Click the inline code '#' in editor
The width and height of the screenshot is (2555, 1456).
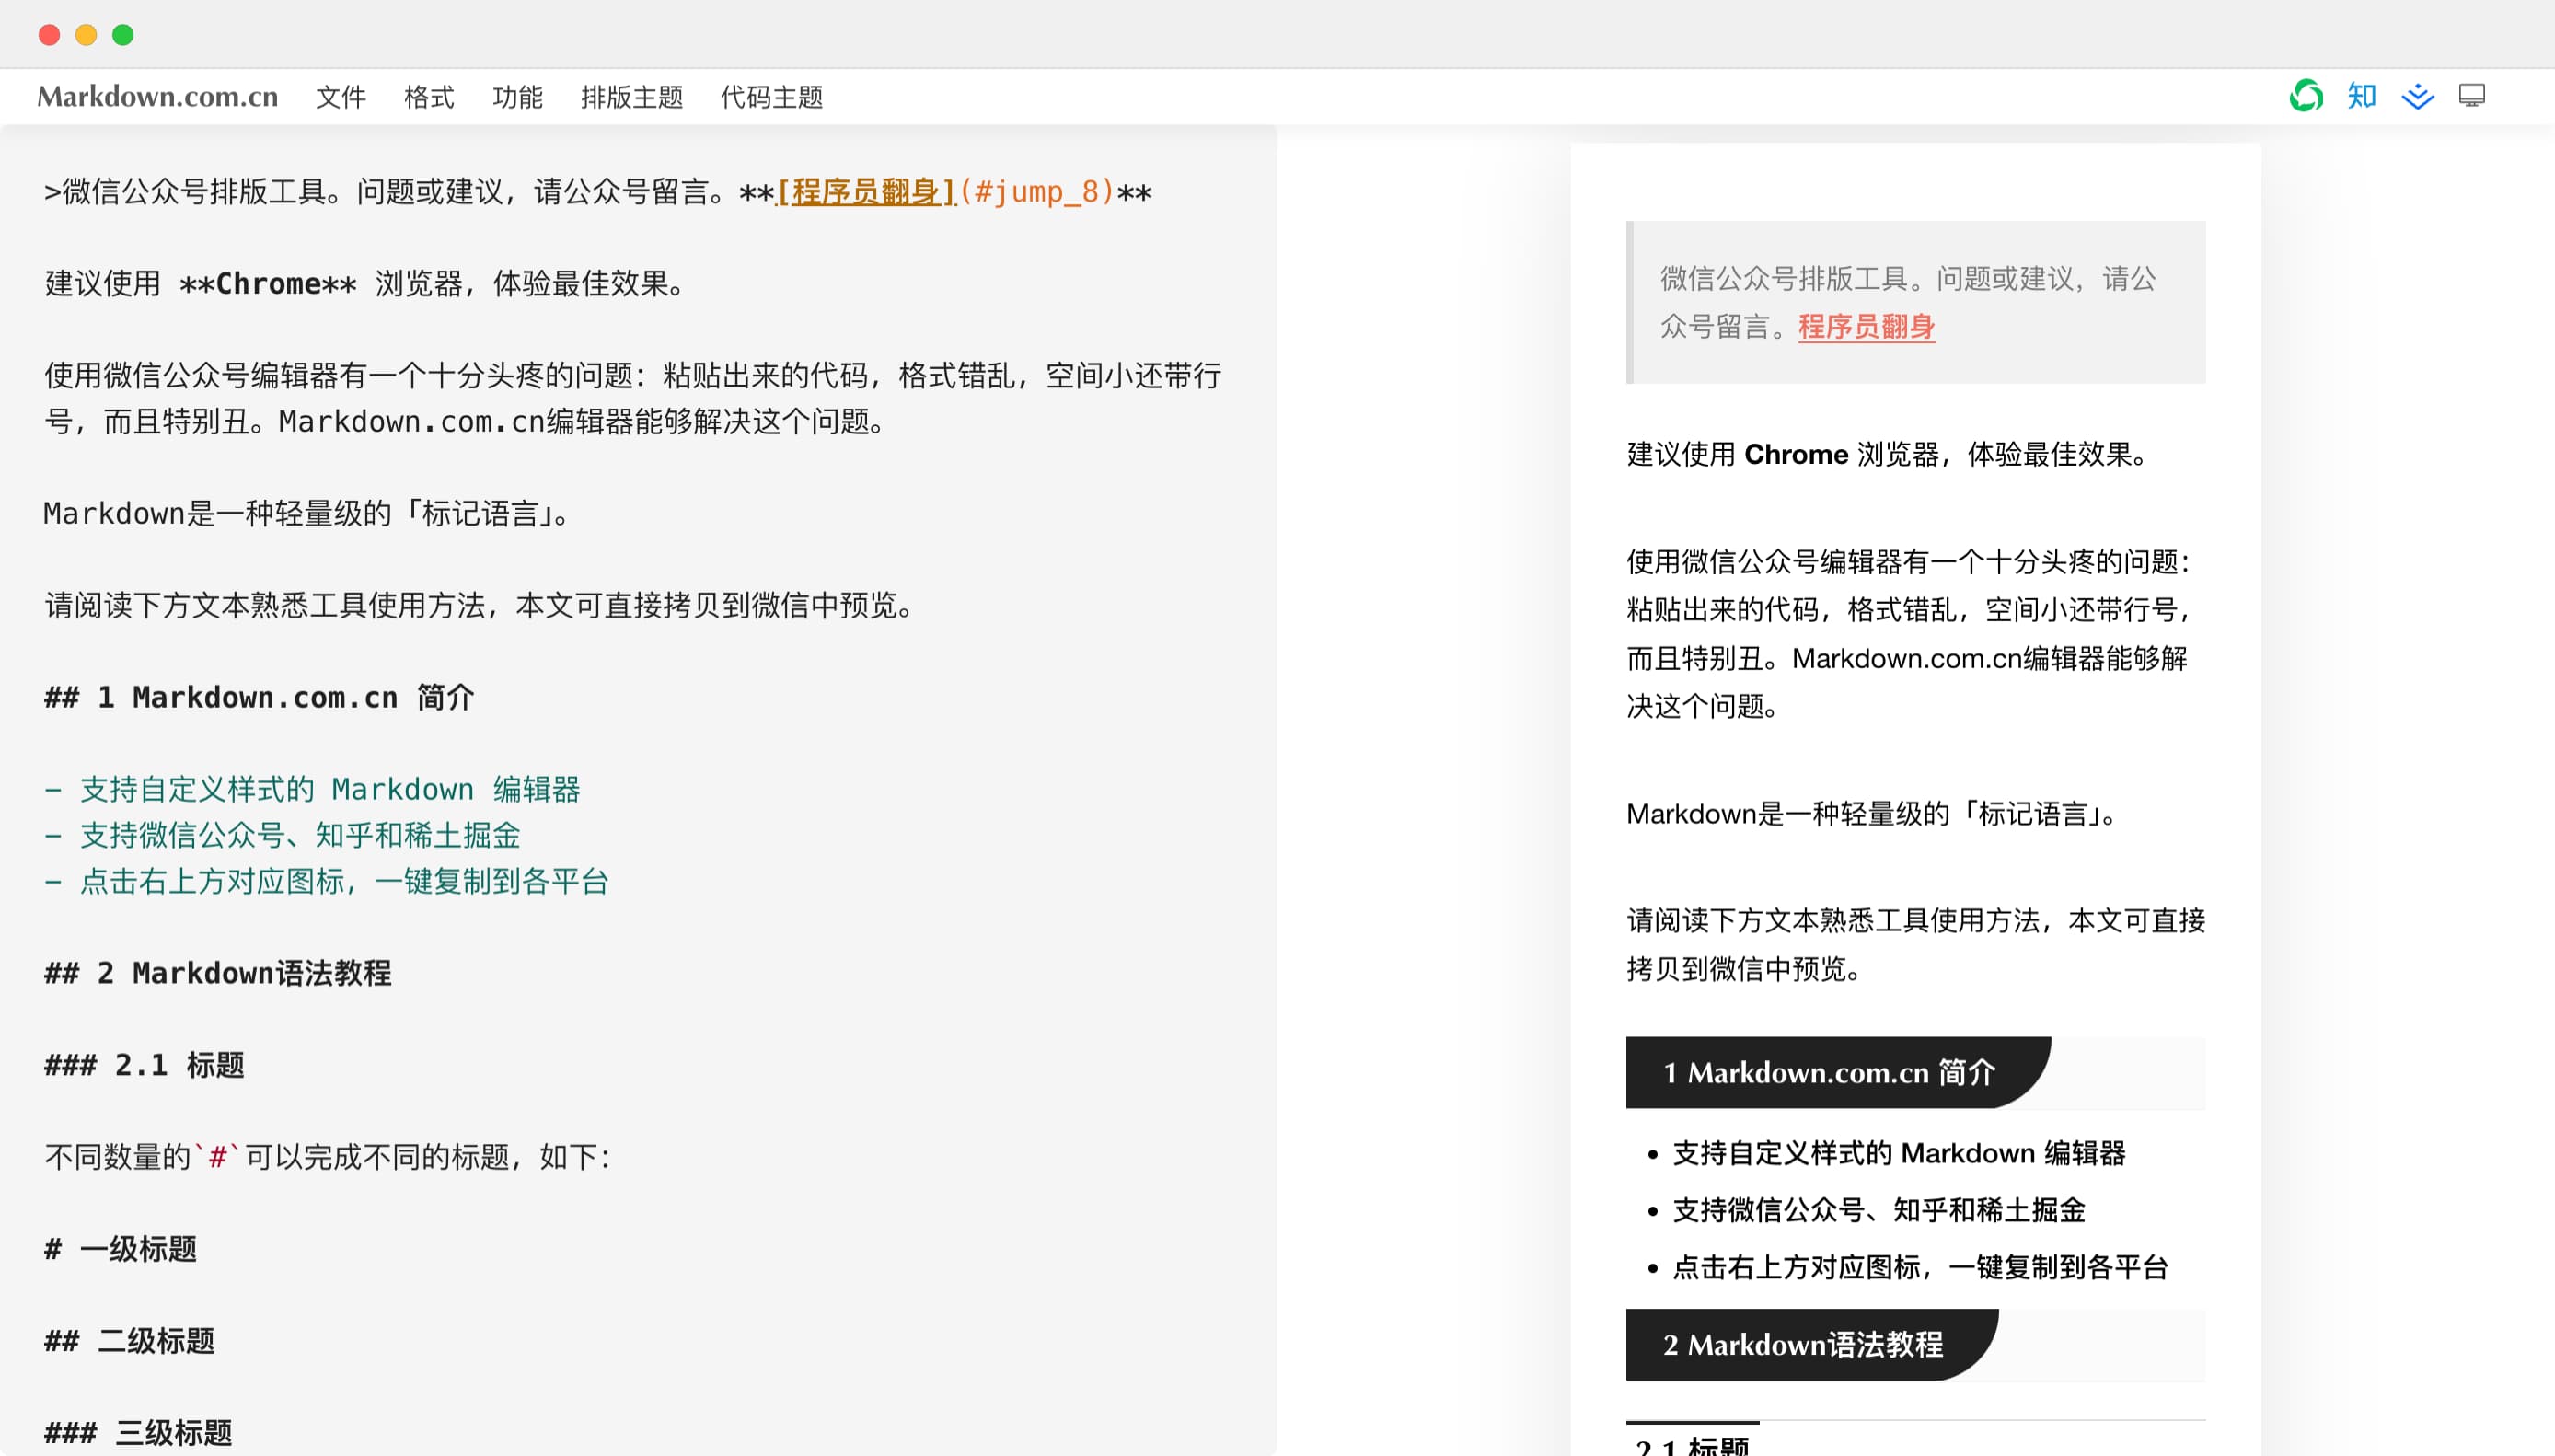[x=217, y=1157]
